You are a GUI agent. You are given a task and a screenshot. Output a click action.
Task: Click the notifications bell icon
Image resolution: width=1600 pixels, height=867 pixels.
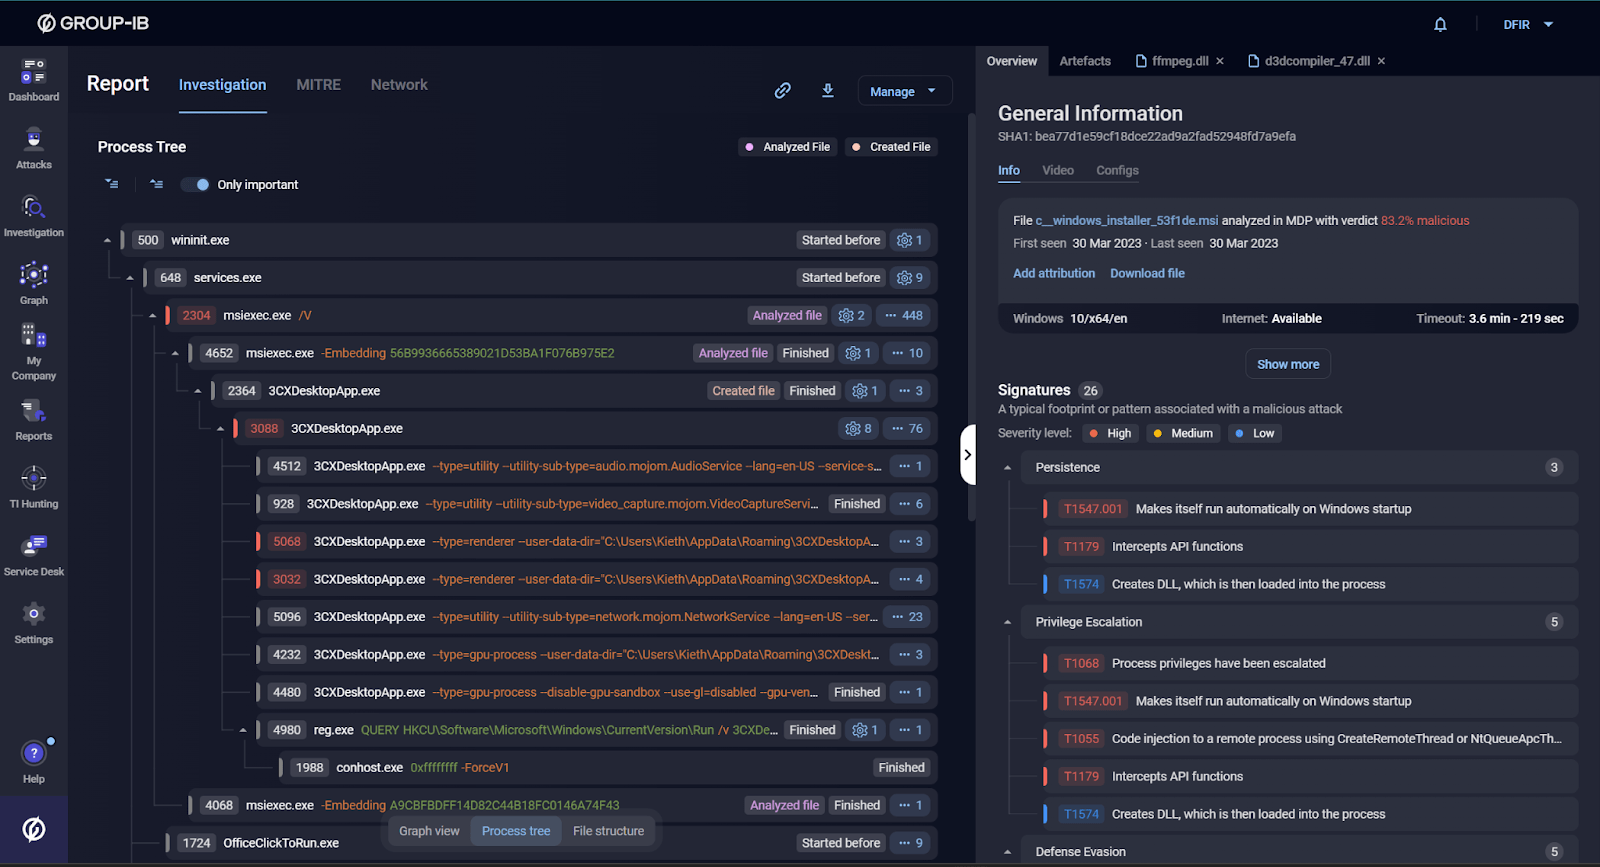coord(1440,25)
